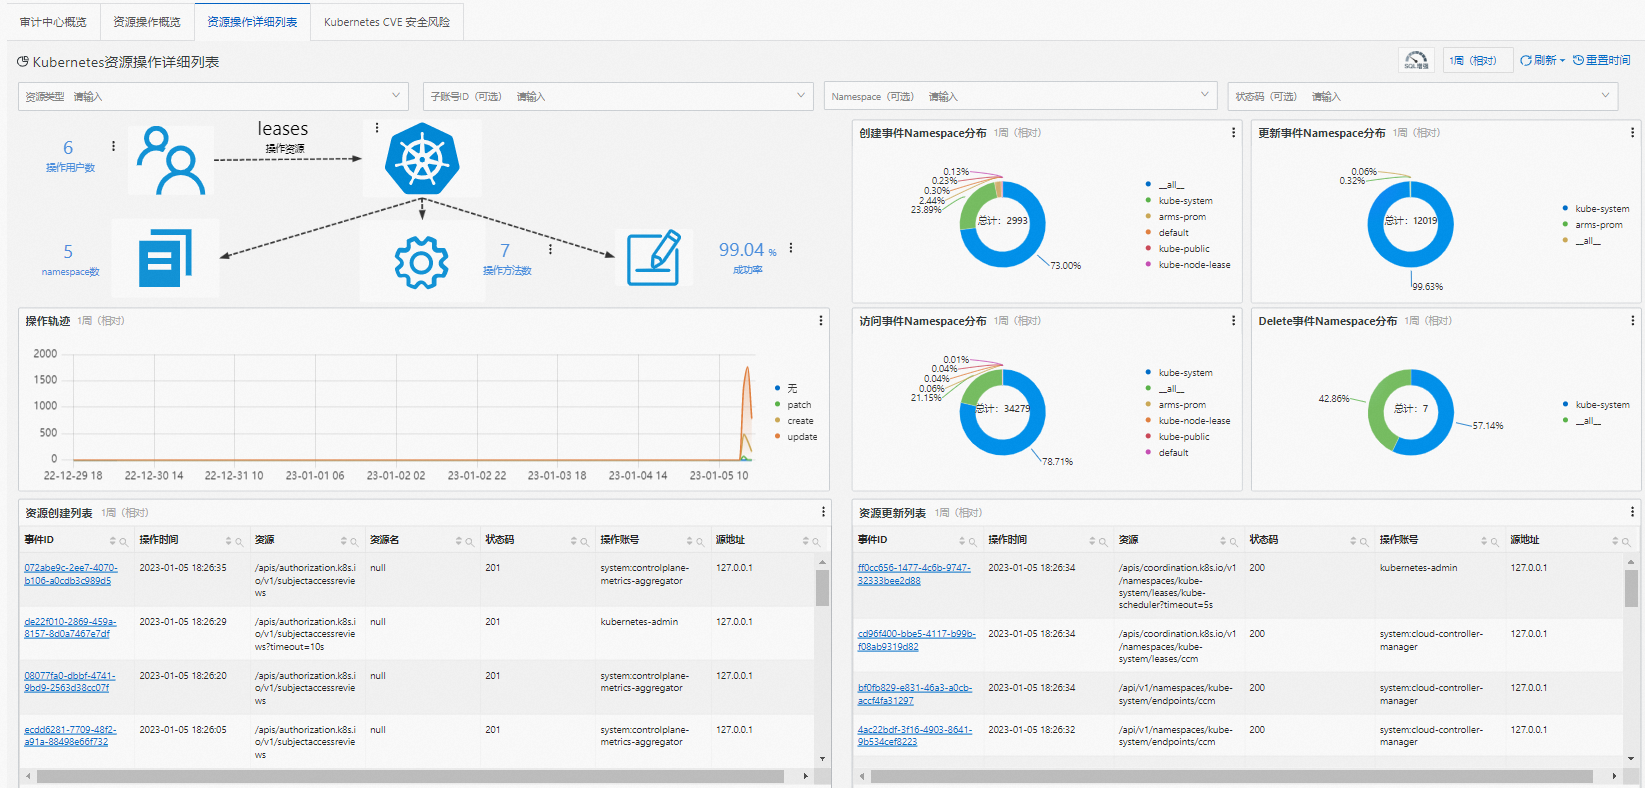This screenshot has width=1645, height=788.
Task: Click the 资源更新列表 horizontal scrollbar
Action: coord(1231,776)
